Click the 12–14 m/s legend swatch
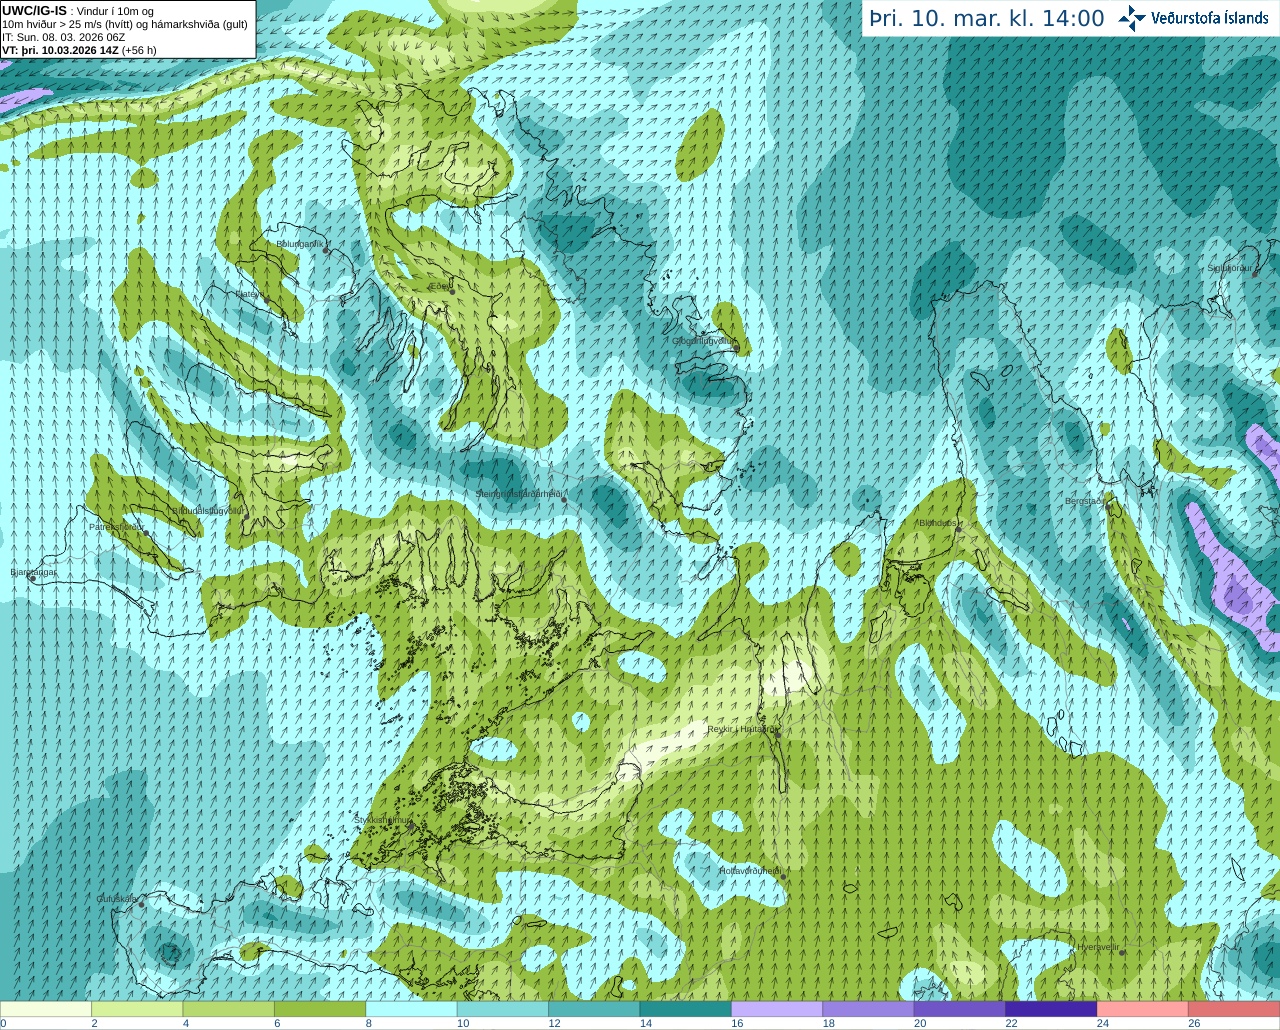This screenshot has width=1280, height=1030. click(x=594, y=1009)
